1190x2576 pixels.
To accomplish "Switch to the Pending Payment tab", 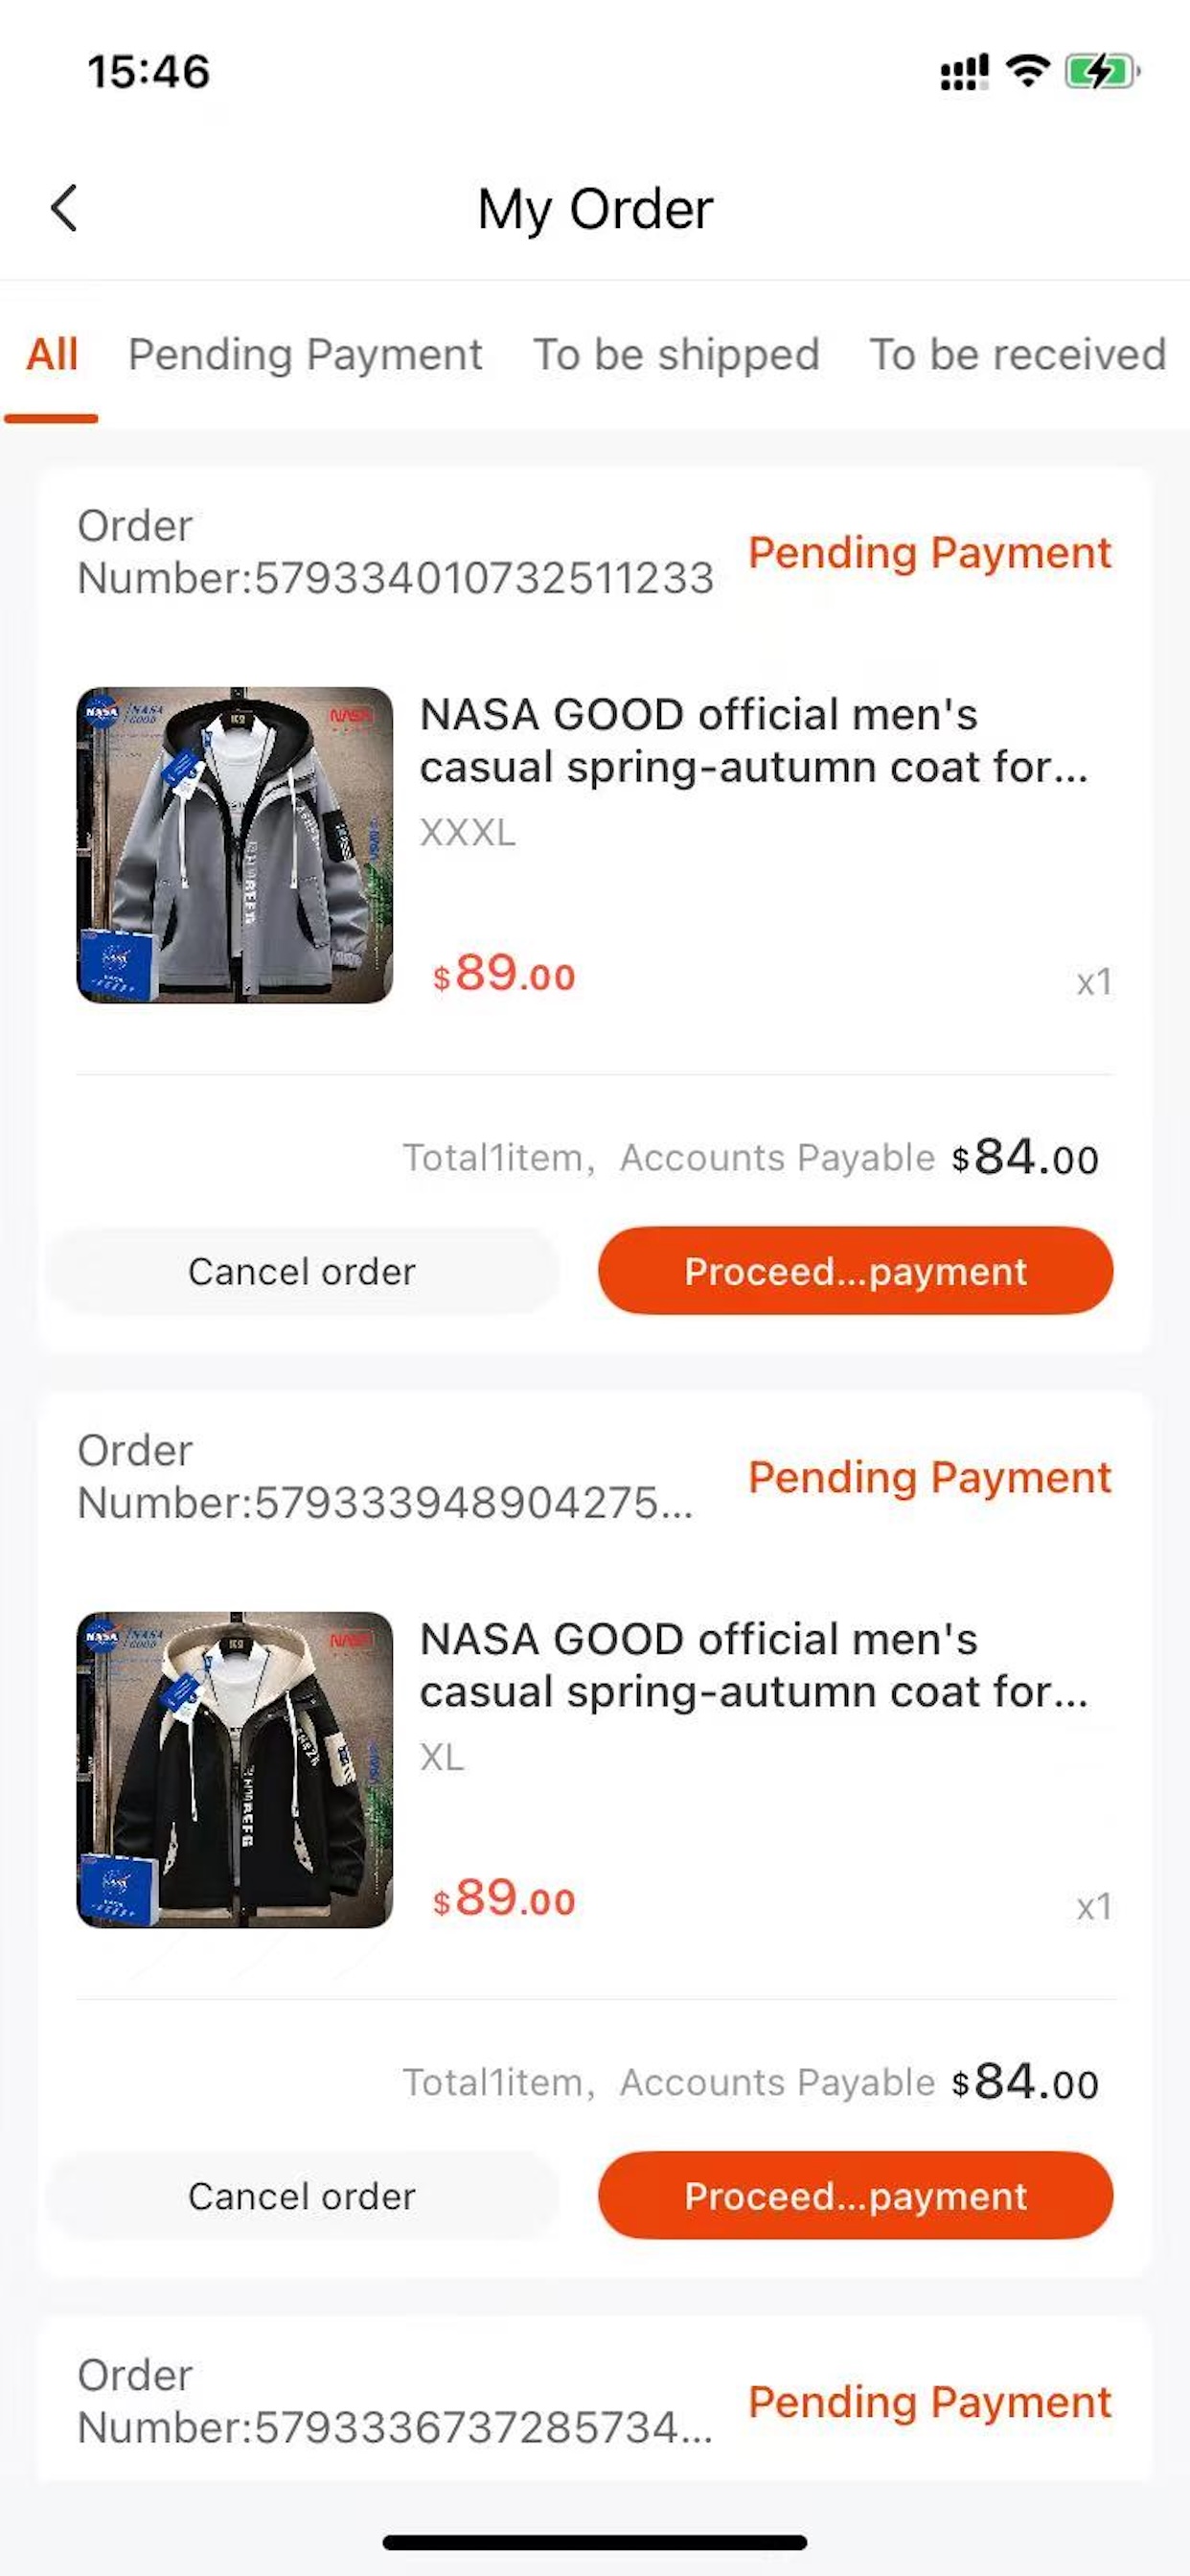I will point(305,354).
